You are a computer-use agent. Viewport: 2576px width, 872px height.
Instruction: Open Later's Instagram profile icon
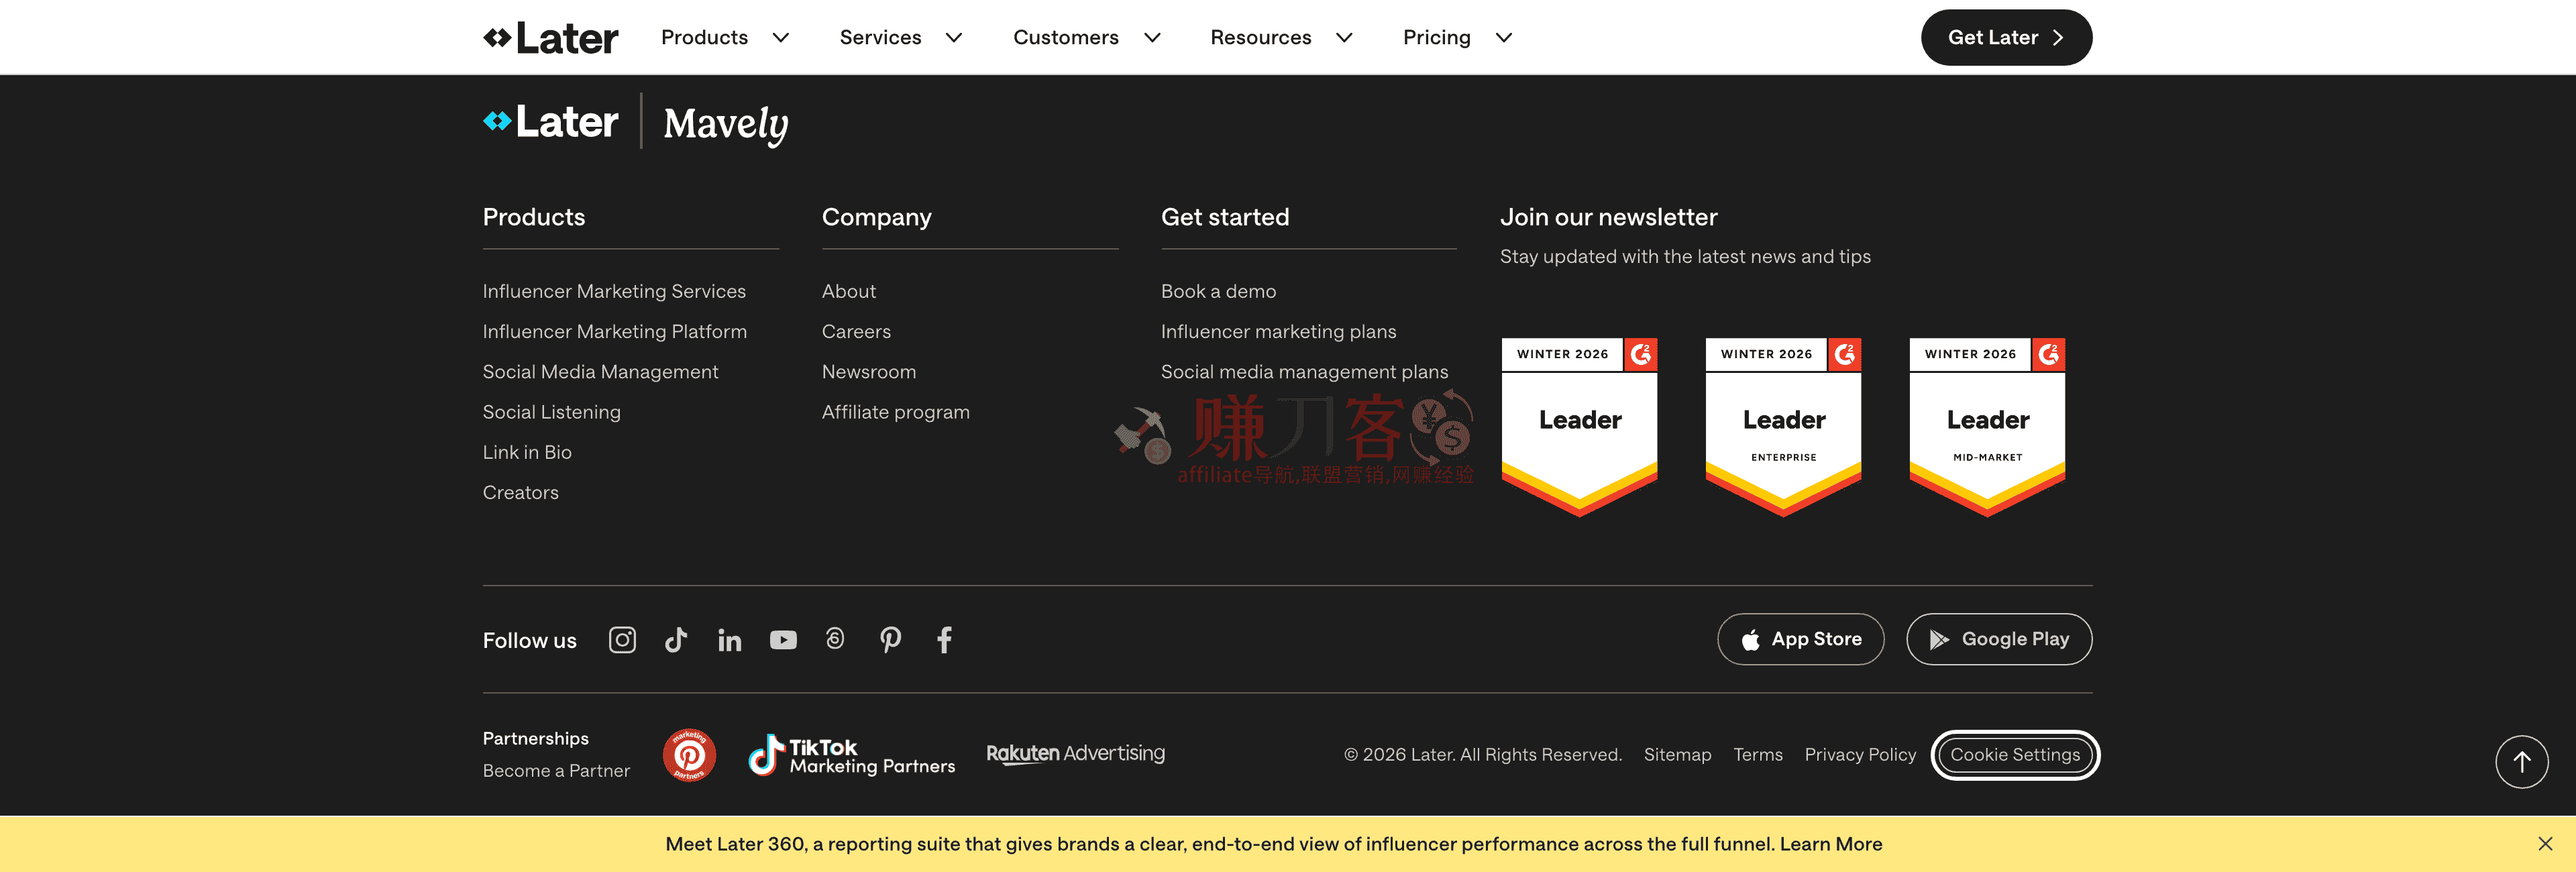(622, 640)
